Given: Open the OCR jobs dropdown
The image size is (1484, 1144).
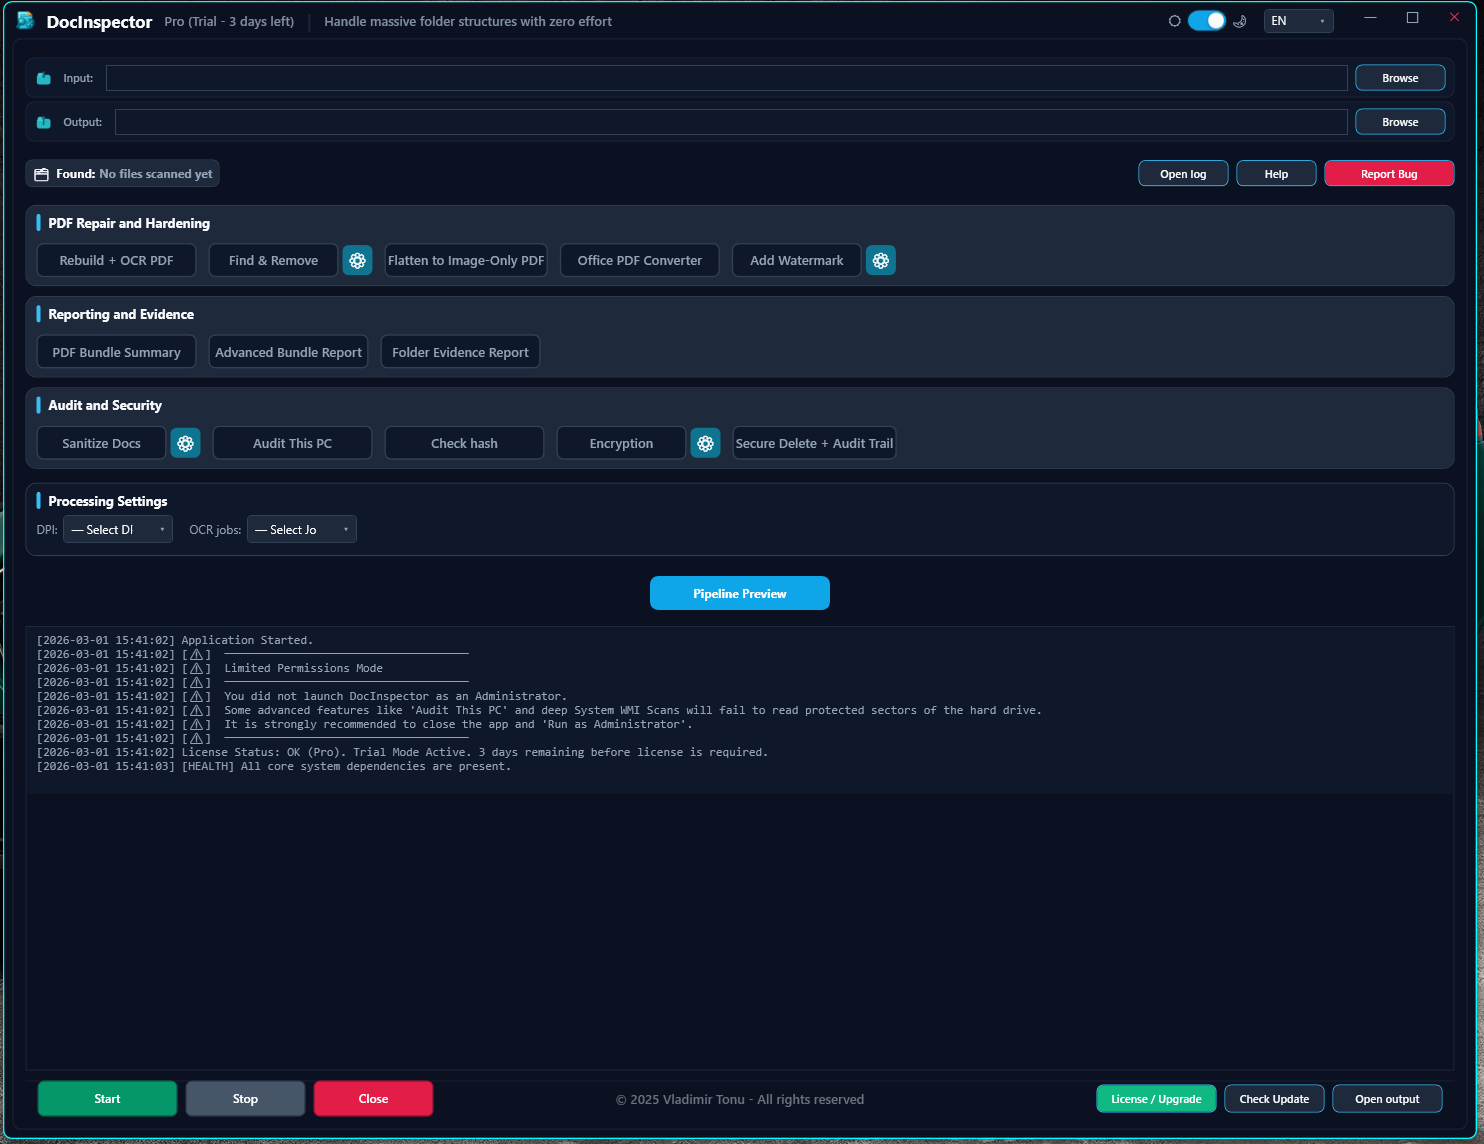Looking at the screenshot, I should [x=302, y=530].
